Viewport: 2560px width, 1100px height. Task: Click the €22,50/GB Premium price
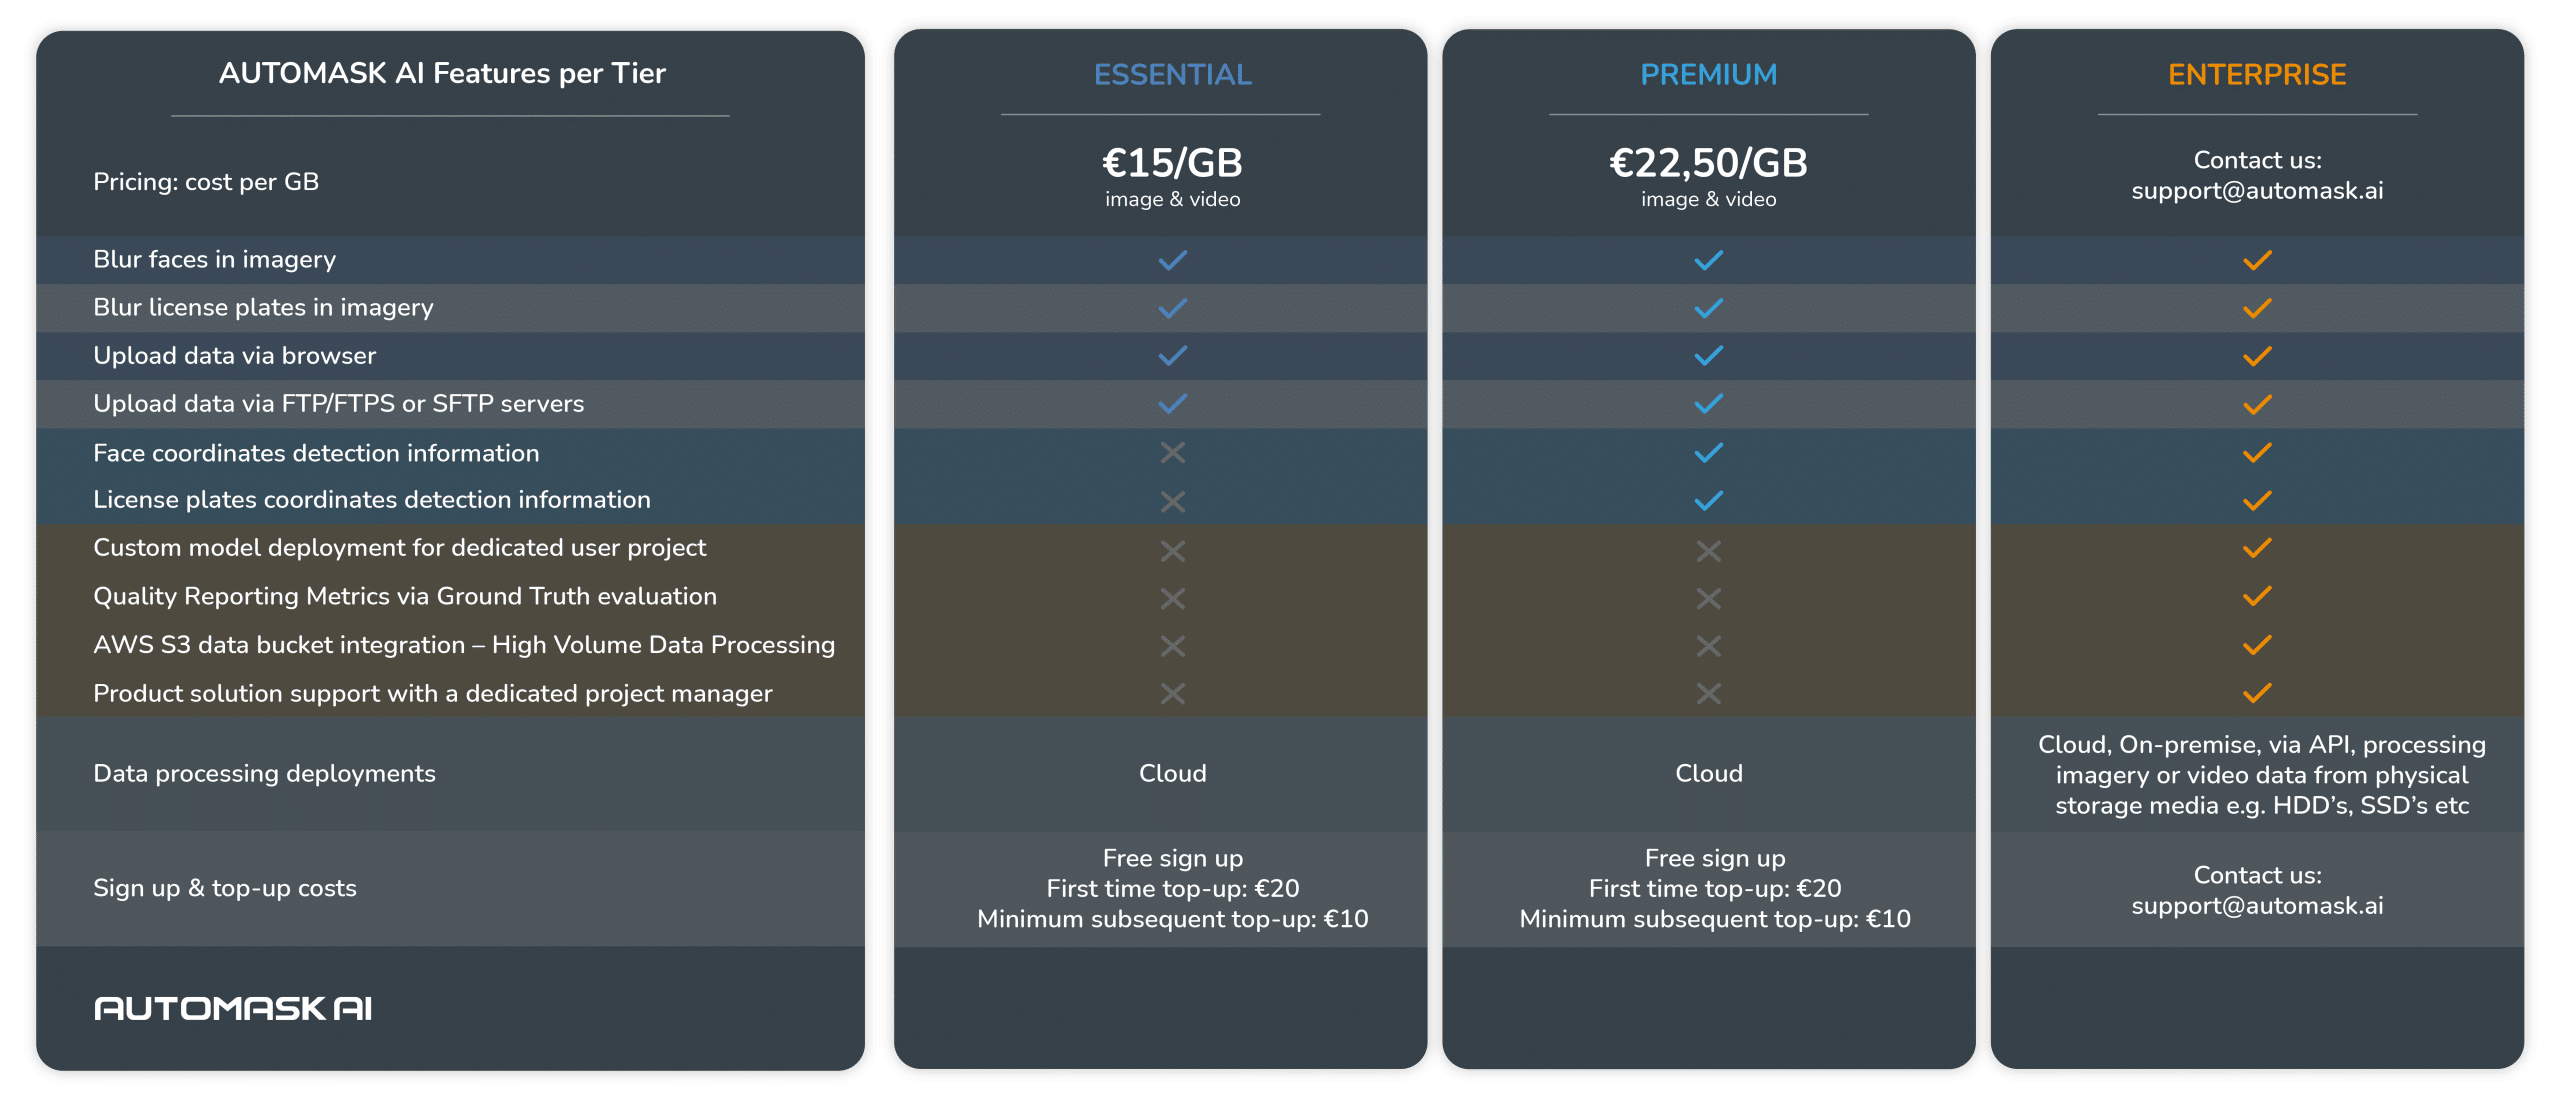(1708, 163)
